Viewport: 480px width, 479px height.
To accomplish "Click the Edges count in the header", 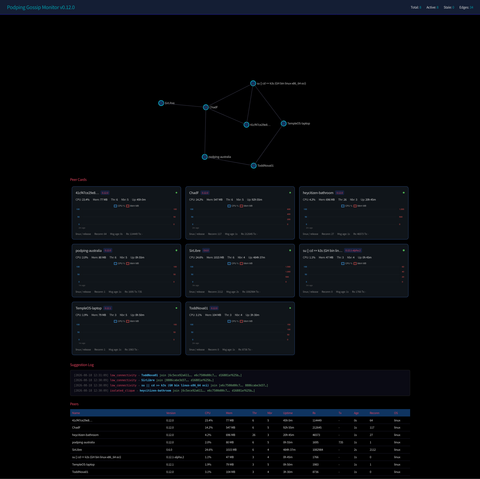I will 466,7.
